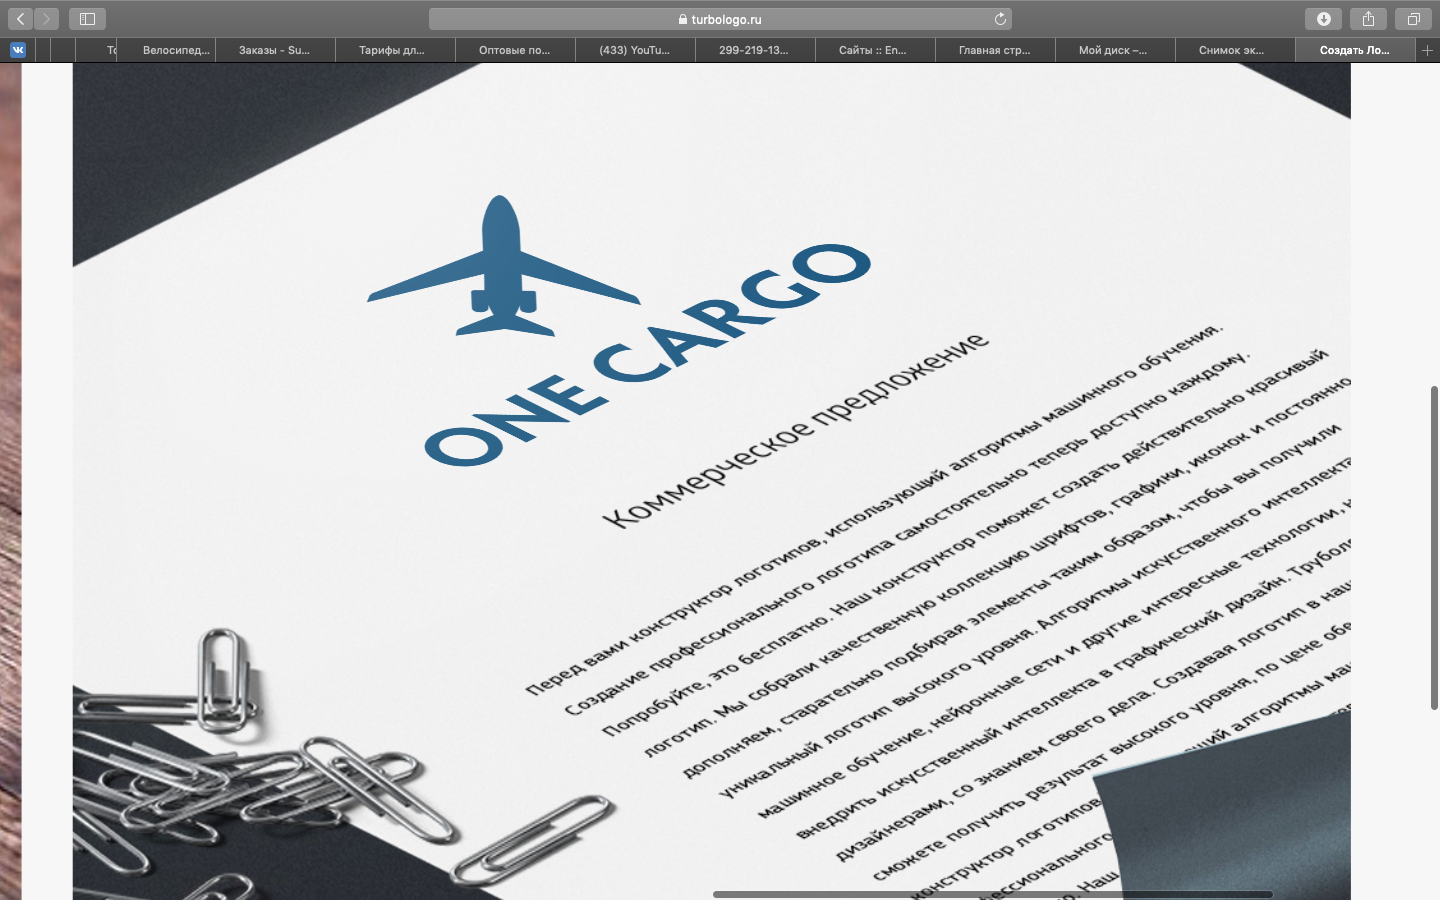Switch to the Тарифы дл... tab

point(395,50)
